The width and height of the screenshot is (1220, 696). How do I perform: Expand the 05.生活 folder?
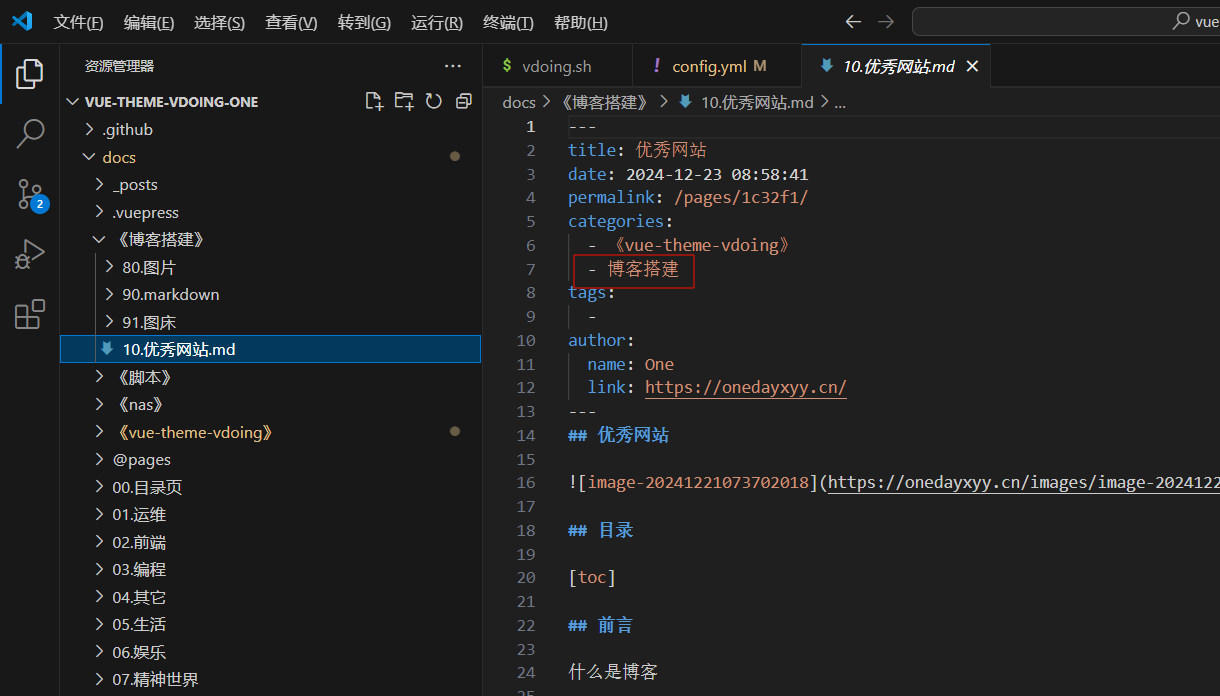click(271, 625)
